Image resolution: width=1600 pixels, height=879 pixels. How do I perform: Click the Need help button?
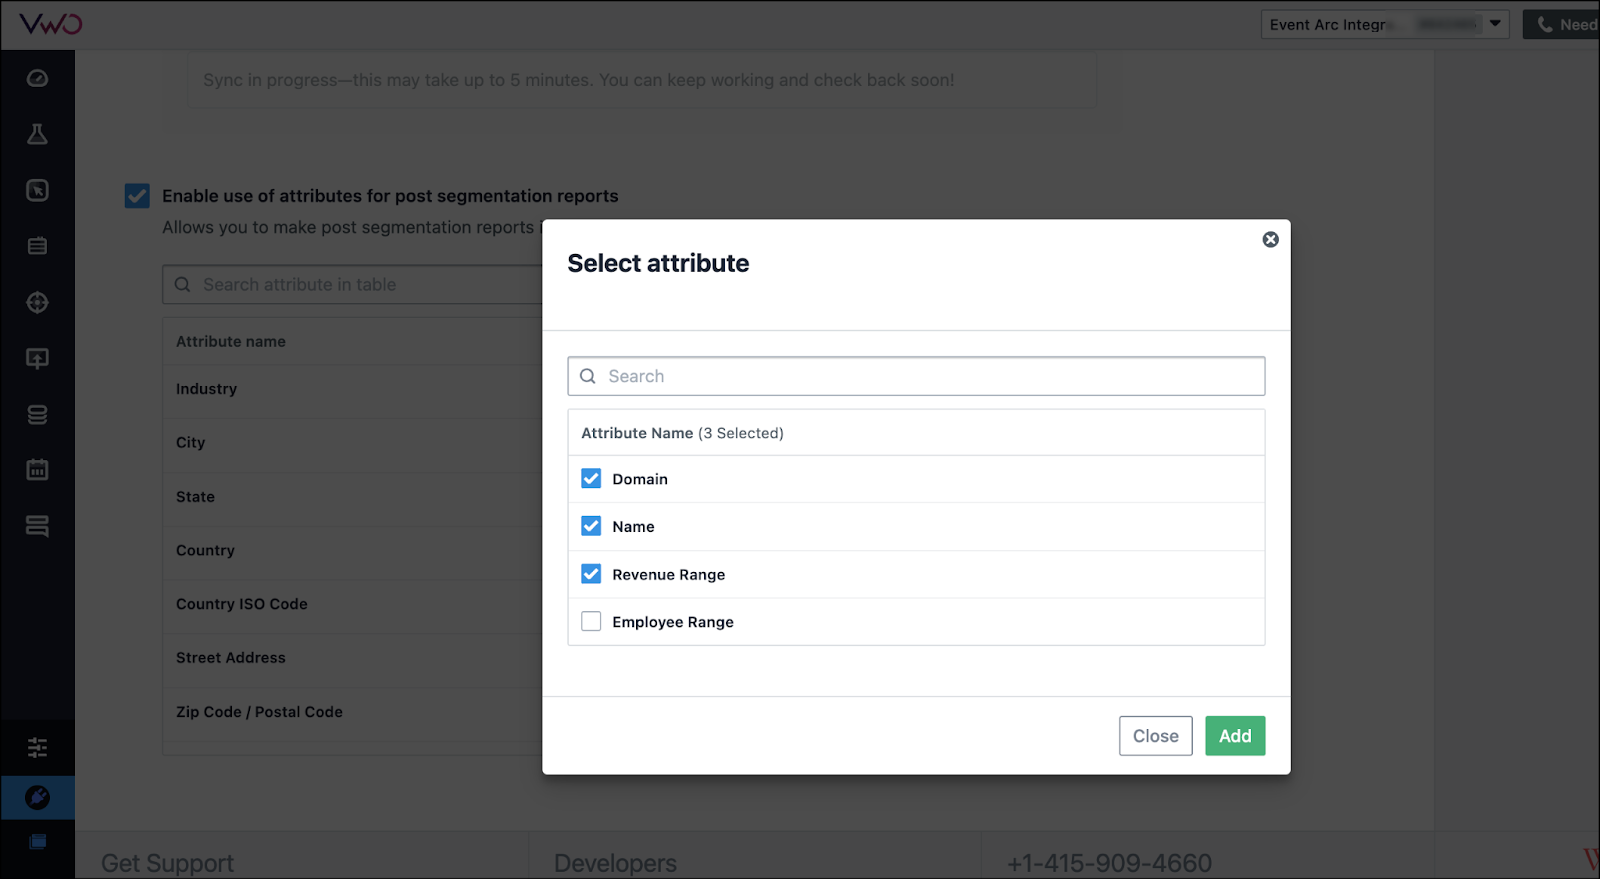(x=1561, y=24)
